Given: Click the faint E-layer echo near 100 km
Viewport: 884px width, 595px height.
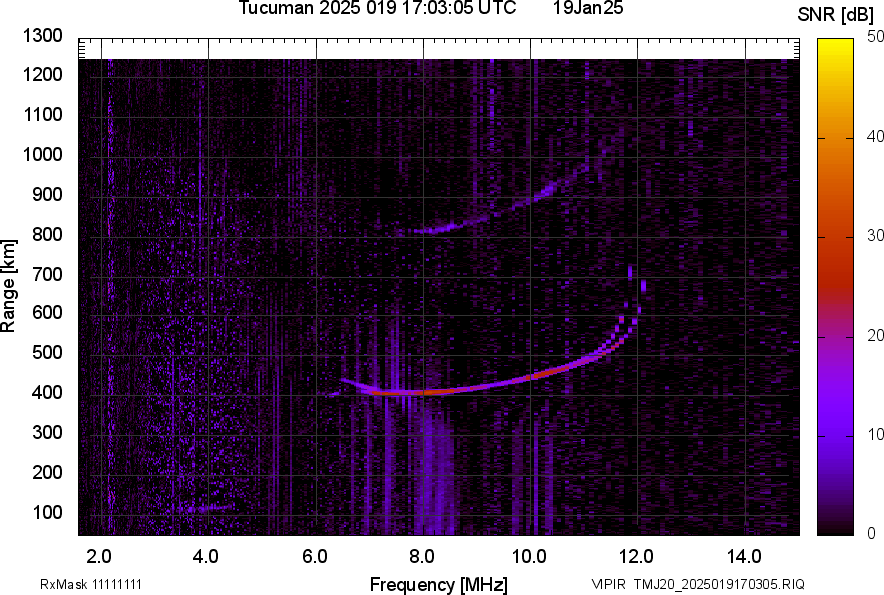Looking at the screenshot, I should point(203,508).
